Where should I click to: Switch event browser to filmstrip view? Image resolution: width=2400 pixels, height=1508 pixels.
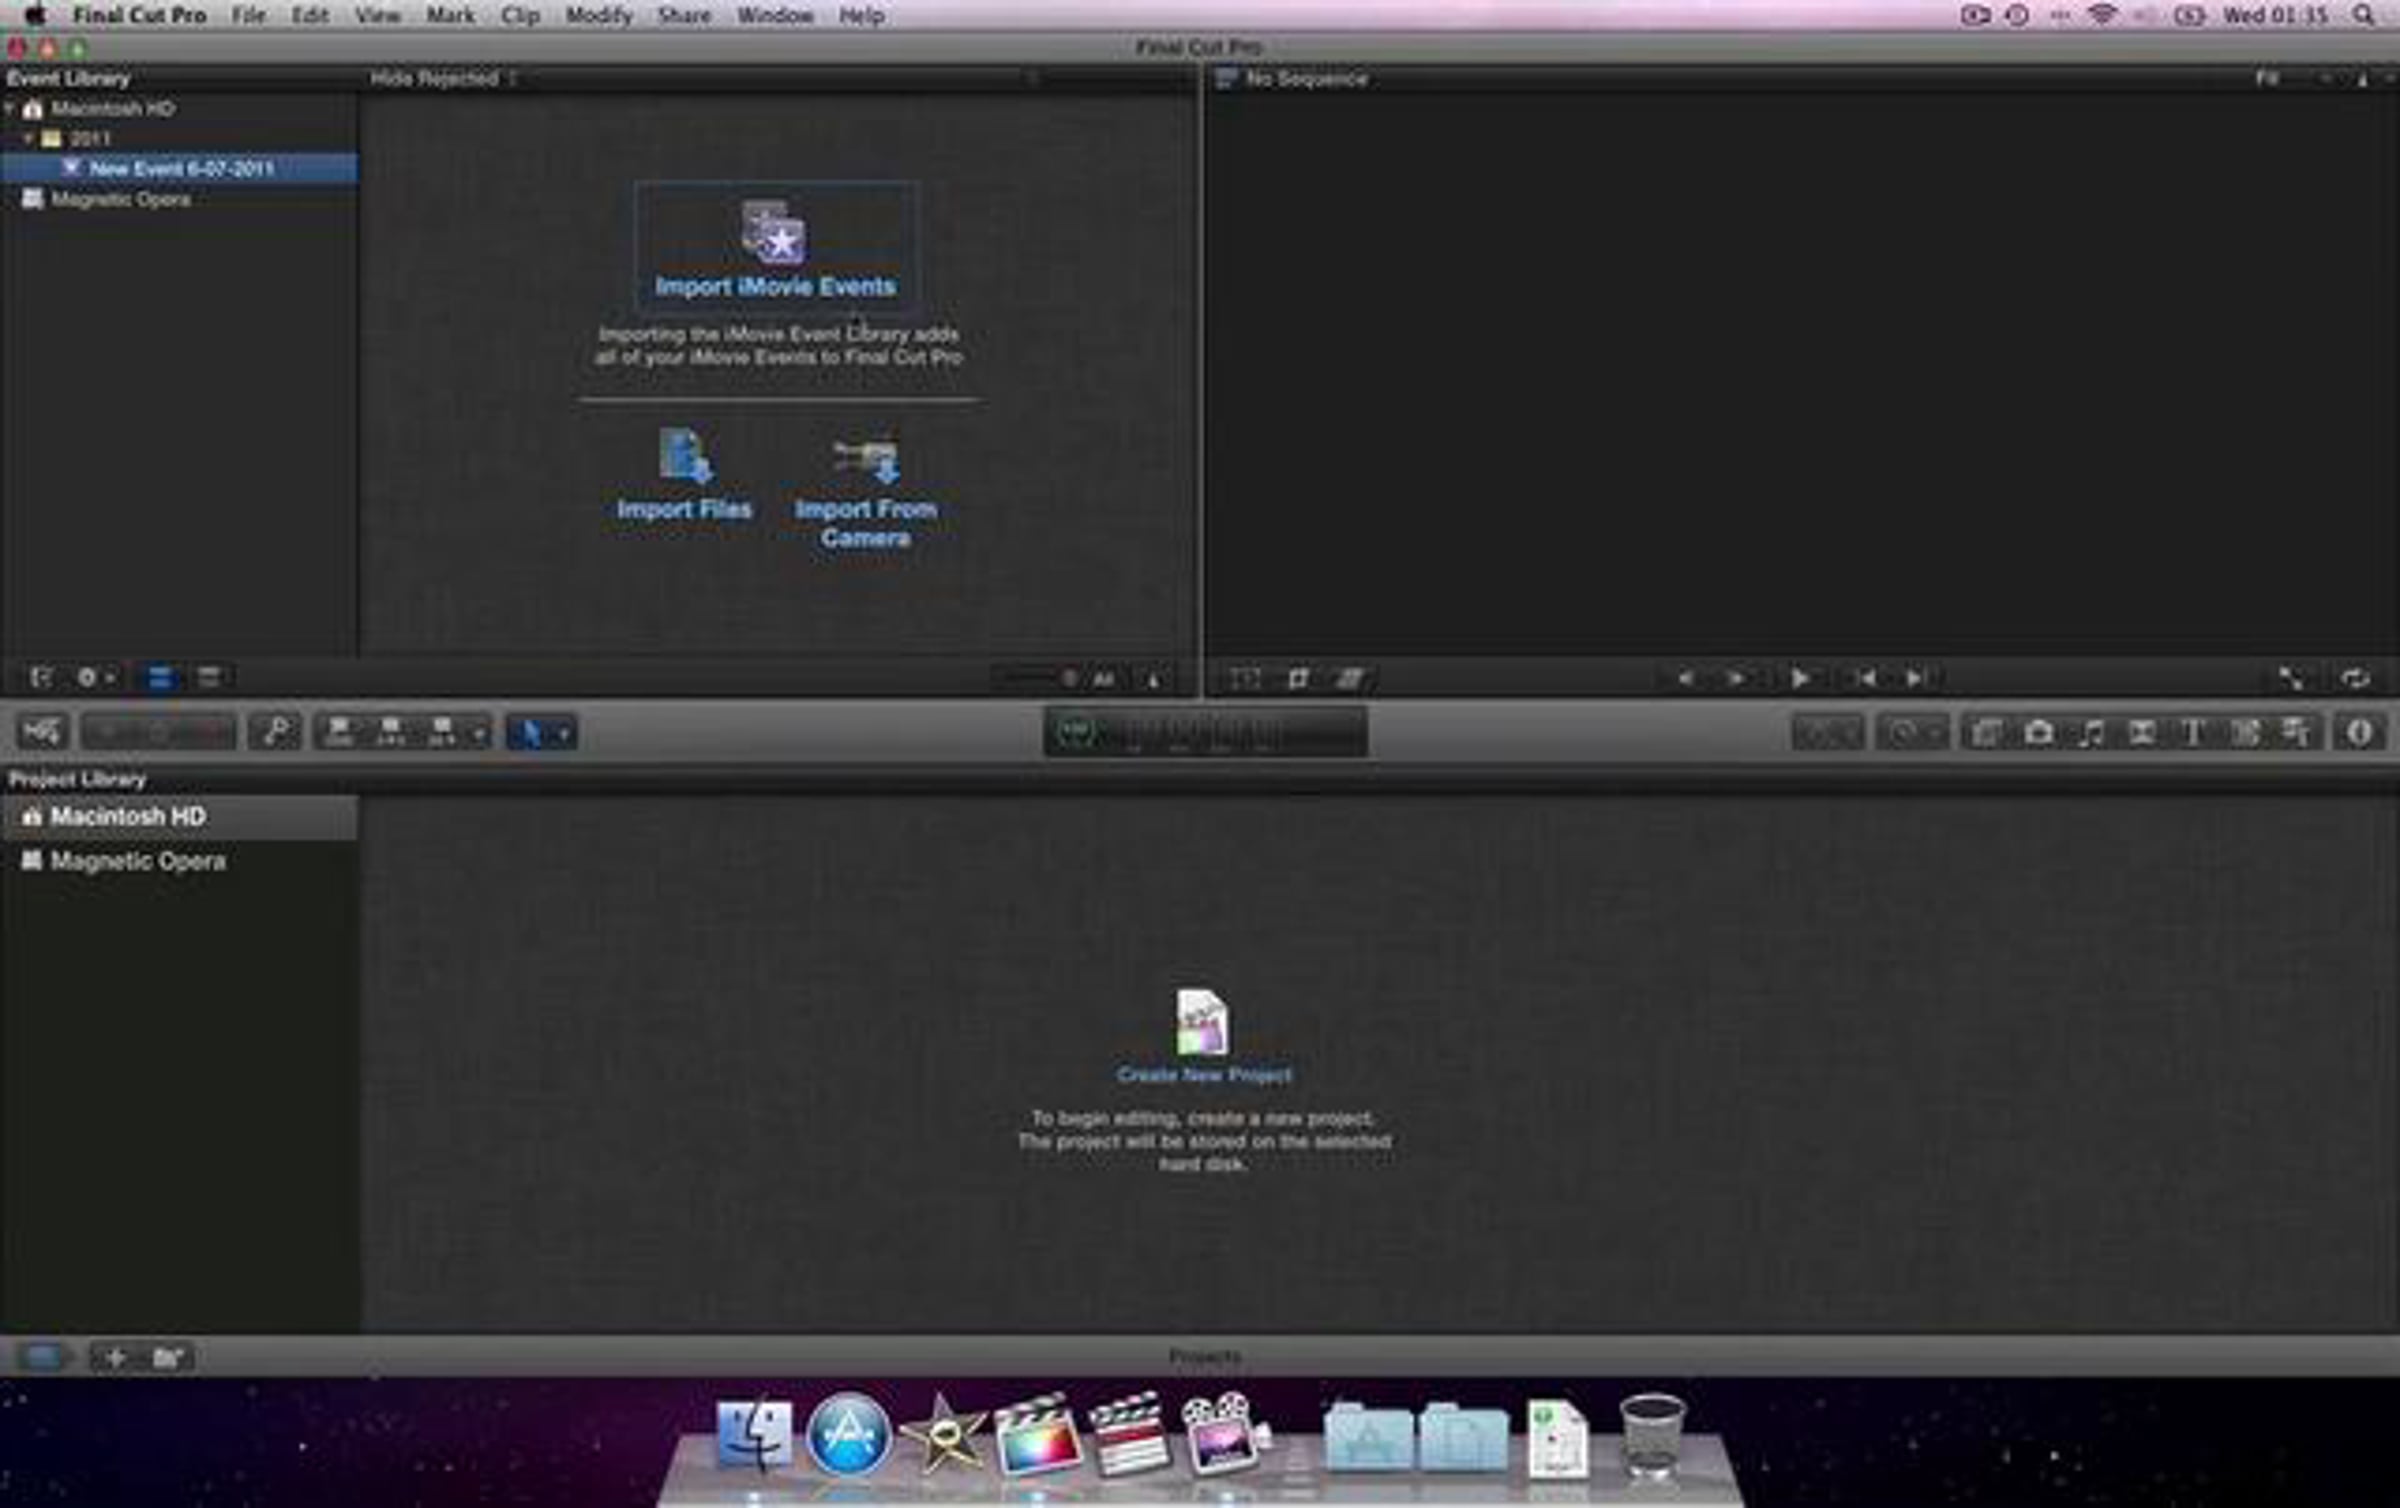pyautogui.click(x=159, y=677)
